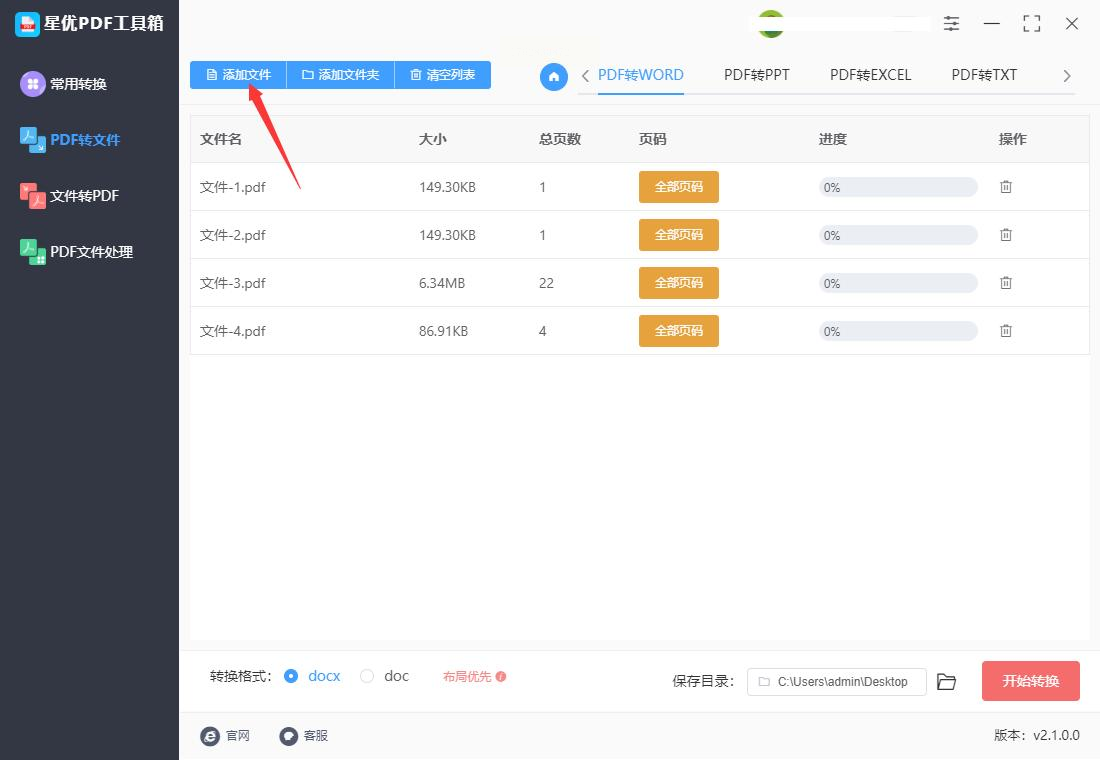The image size is (1100, 760).
Task: Open the save directory folder browse icon
Action: (x=946, y=681)
